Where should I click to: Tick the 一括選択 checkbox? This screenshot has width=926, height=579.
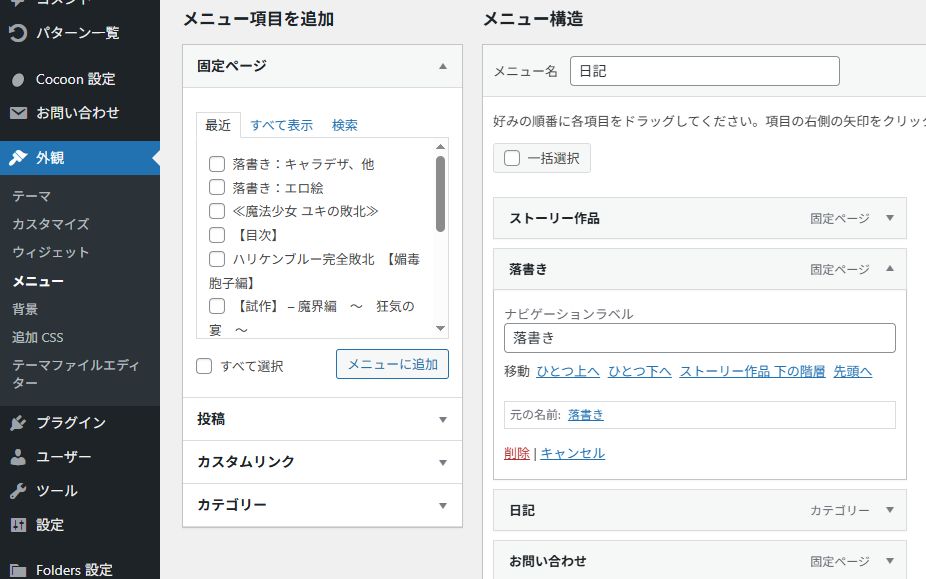(x=512, y=158)
